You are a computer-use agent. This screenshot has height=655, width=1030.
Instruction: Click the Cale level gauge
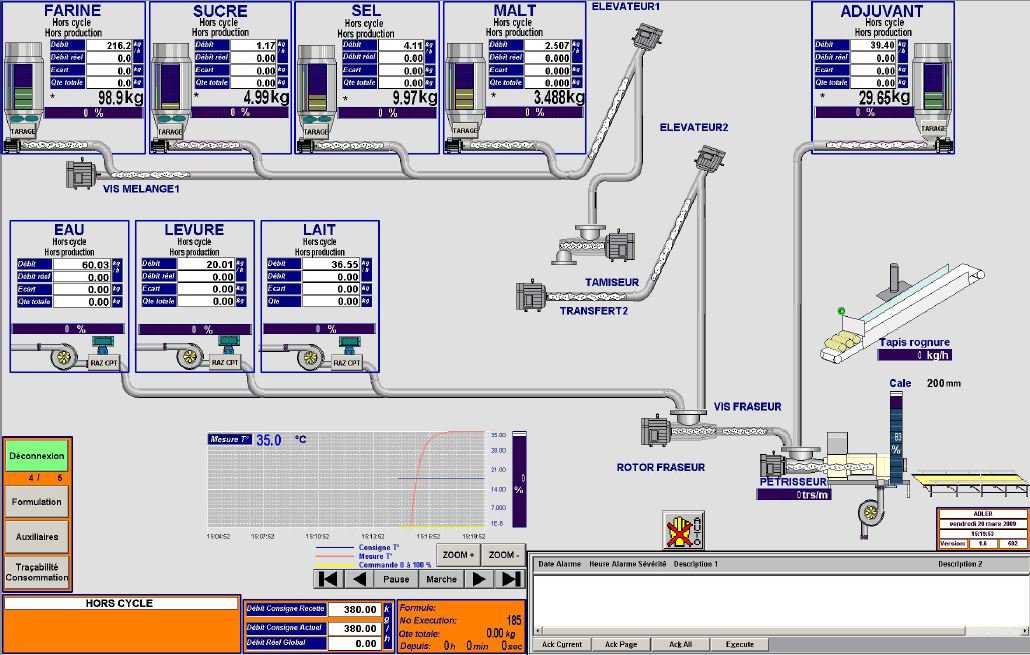(x=897, y=438)
